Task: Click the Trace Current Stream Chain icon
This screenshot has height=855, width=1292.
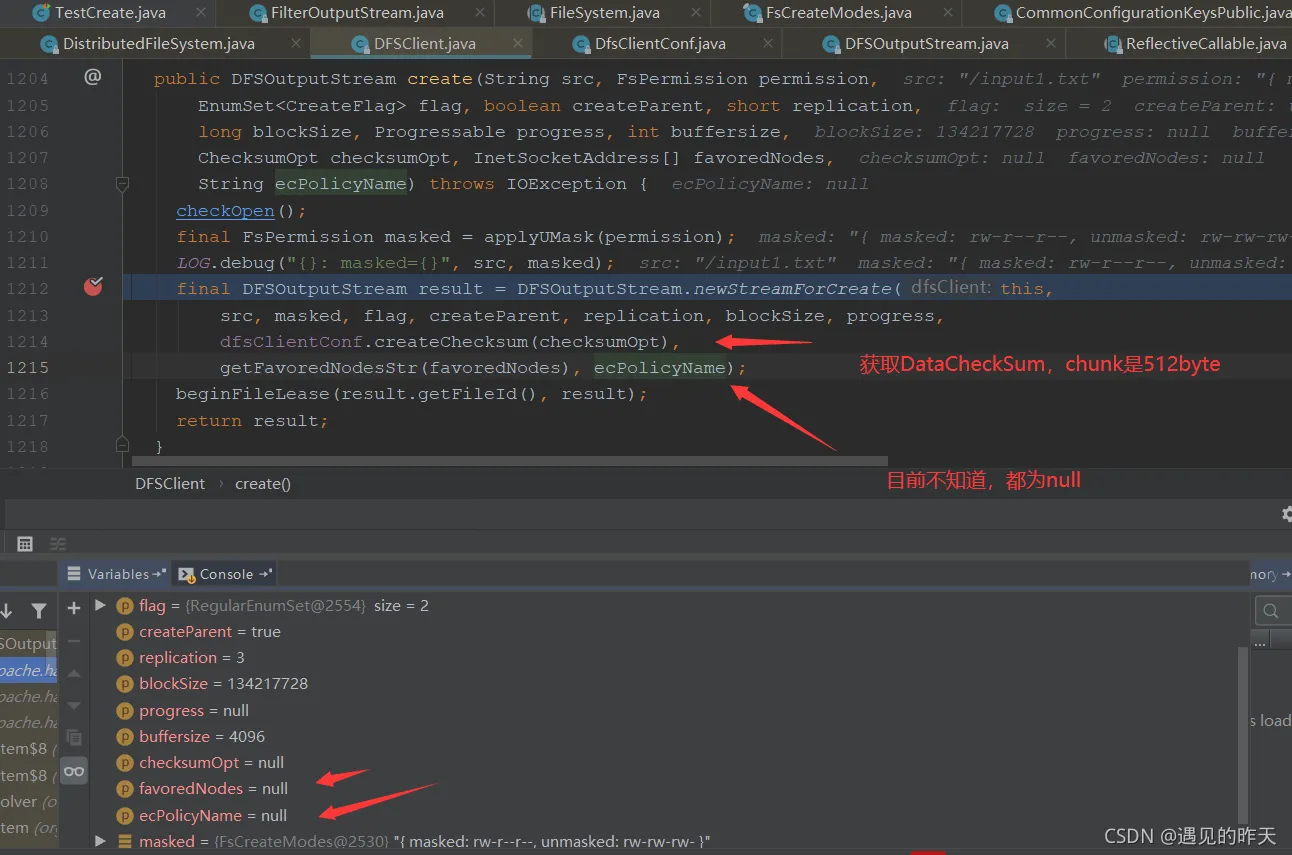Action: (58, 544)
